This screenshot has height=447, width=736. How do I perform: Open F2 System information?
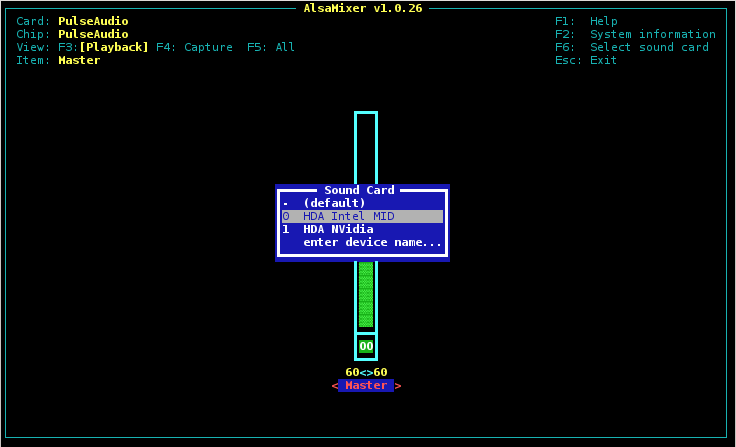tap(635, 34)
